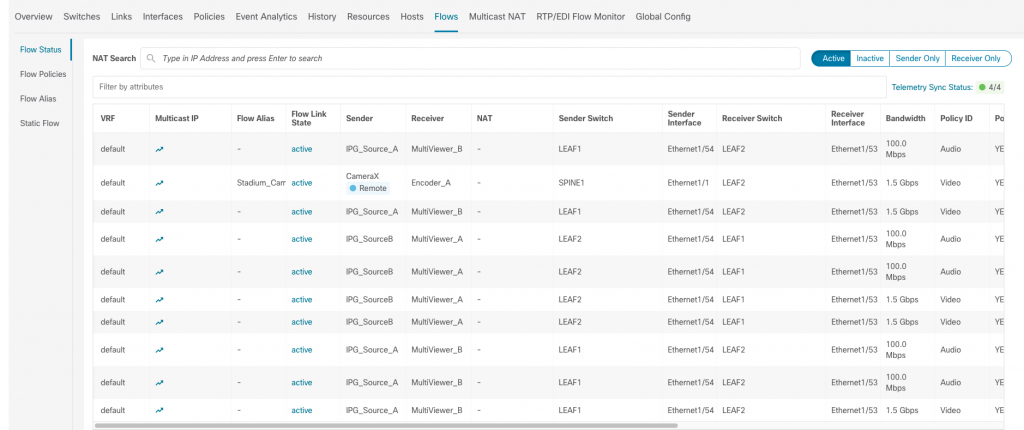This screenshot has width=1024, height=430.
Task: Click the SPINE1 sender switch cell
Action: tap(571, 183)
